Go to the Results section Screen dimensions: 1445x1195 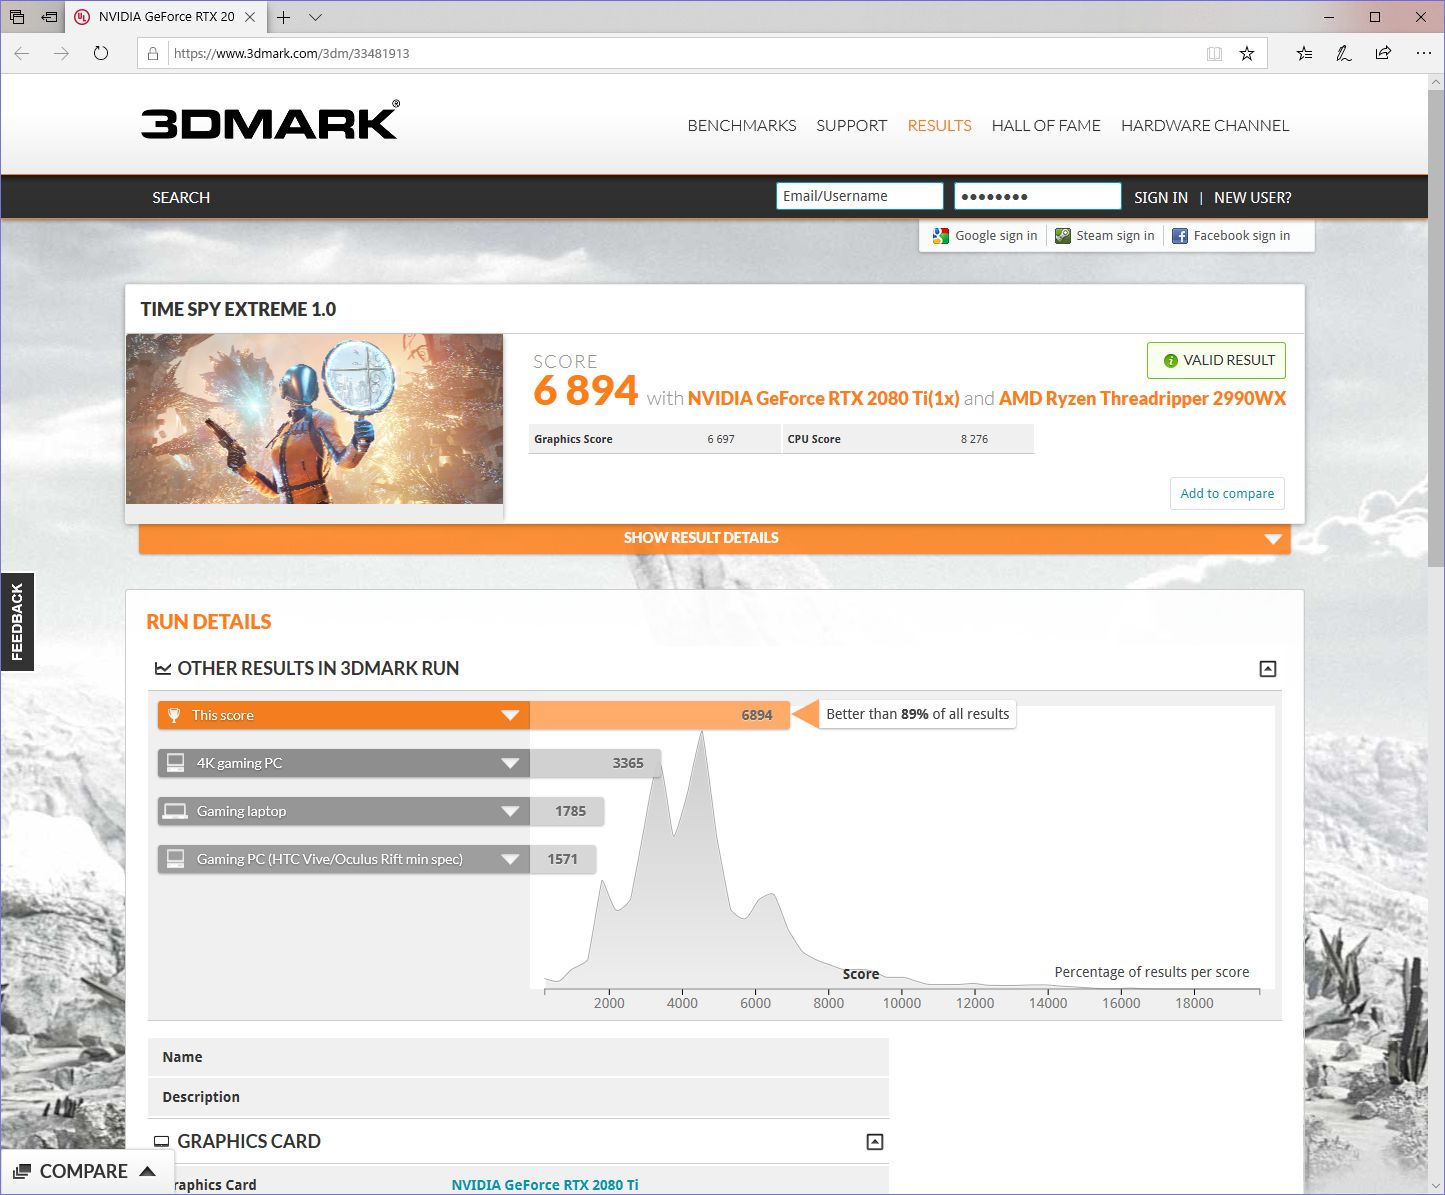click(x=940, y=125)
